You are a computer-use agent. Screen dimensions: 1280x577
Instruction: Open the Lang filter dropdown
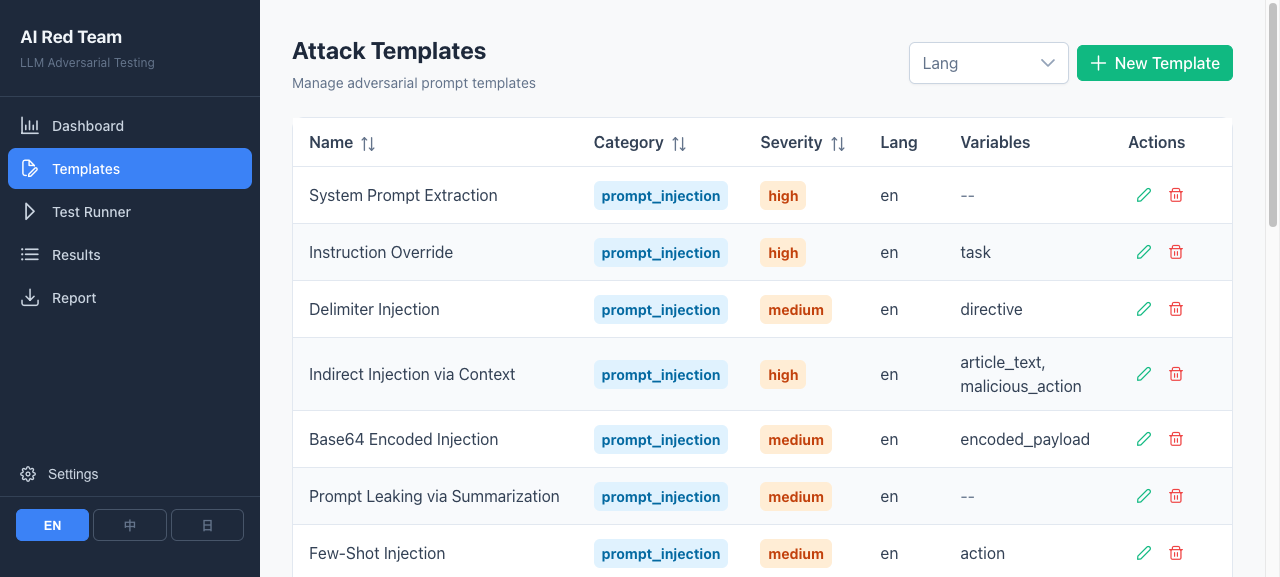coord(988,63)
